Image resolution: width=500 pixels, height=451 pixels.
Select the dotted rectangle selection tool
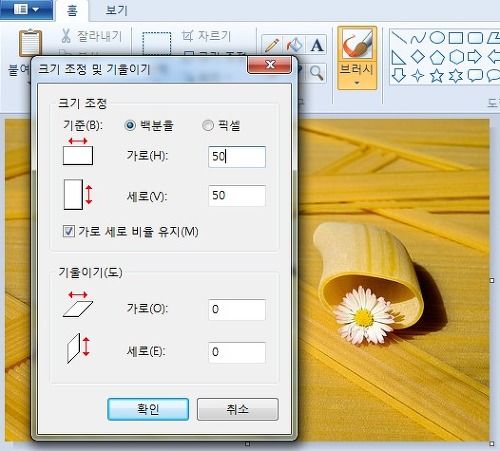pyautogui.click(x=156, y=43)
